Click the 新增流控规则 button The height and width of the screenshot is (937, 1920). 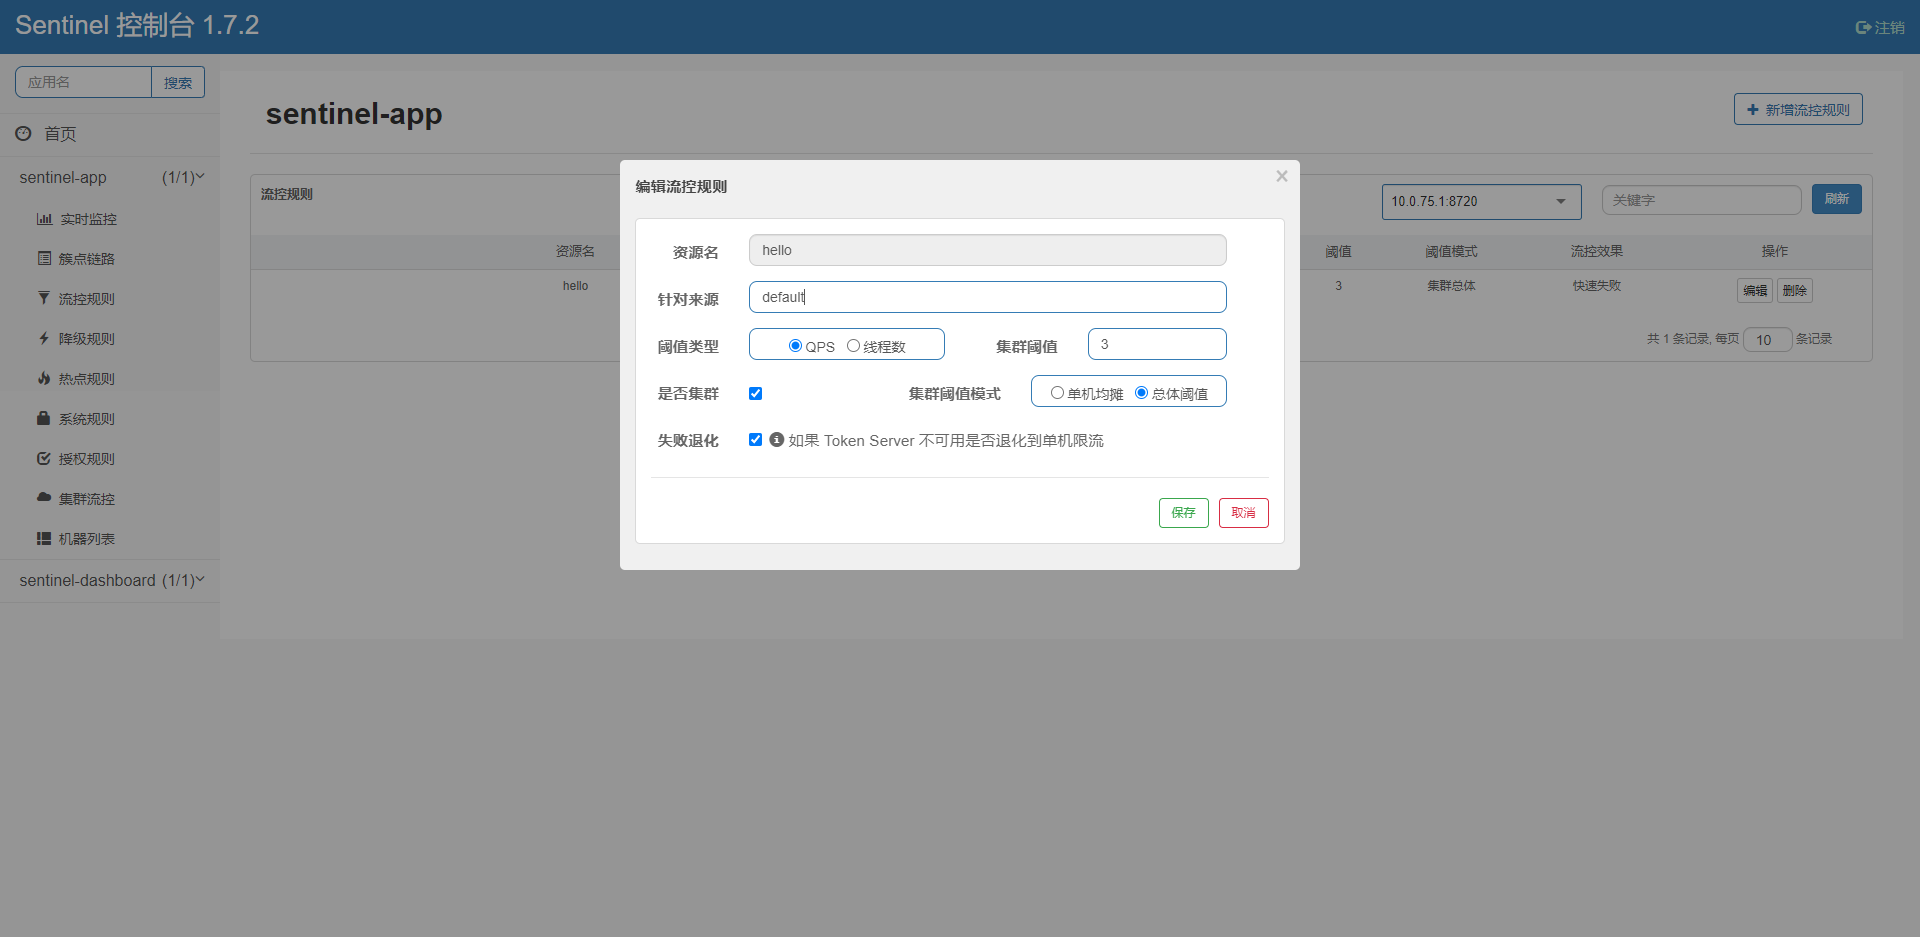(x=1798, y=110)
